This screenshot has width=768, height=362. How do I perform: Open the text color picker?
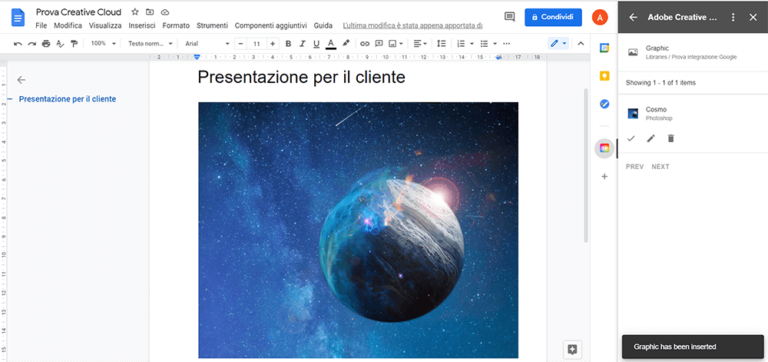tap(331, 44)
